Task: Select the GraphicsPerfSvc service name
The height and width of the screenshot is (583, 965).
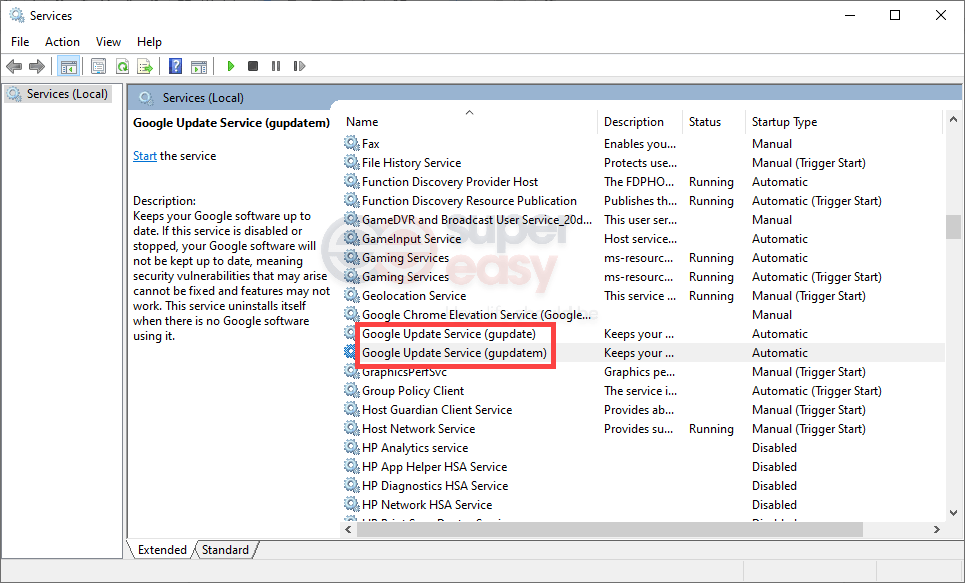Action: tap(404, 372)
